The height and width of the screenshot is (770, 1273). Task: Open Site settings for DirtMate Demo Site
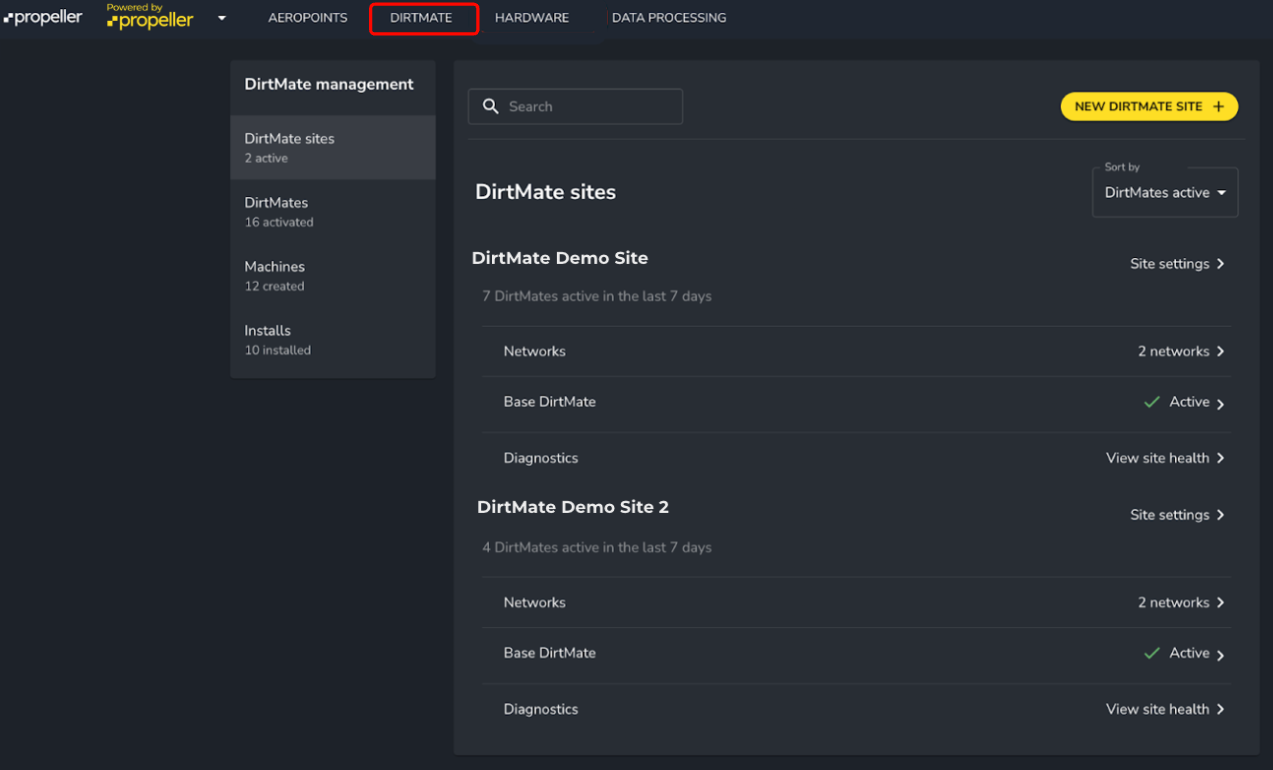pos(1177,264)
